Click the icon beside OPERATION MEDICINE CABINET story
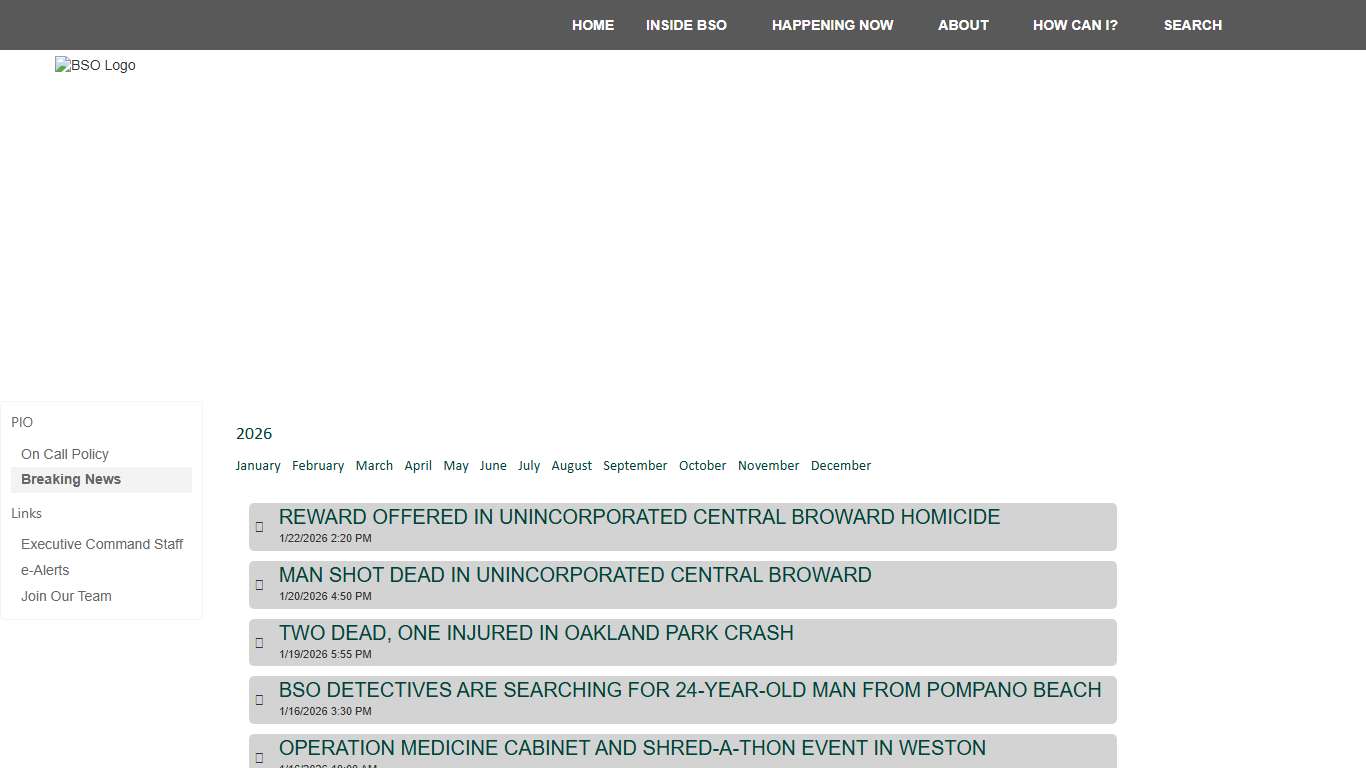This screenshot has height=768, width=1366. (x=259, y=757)
